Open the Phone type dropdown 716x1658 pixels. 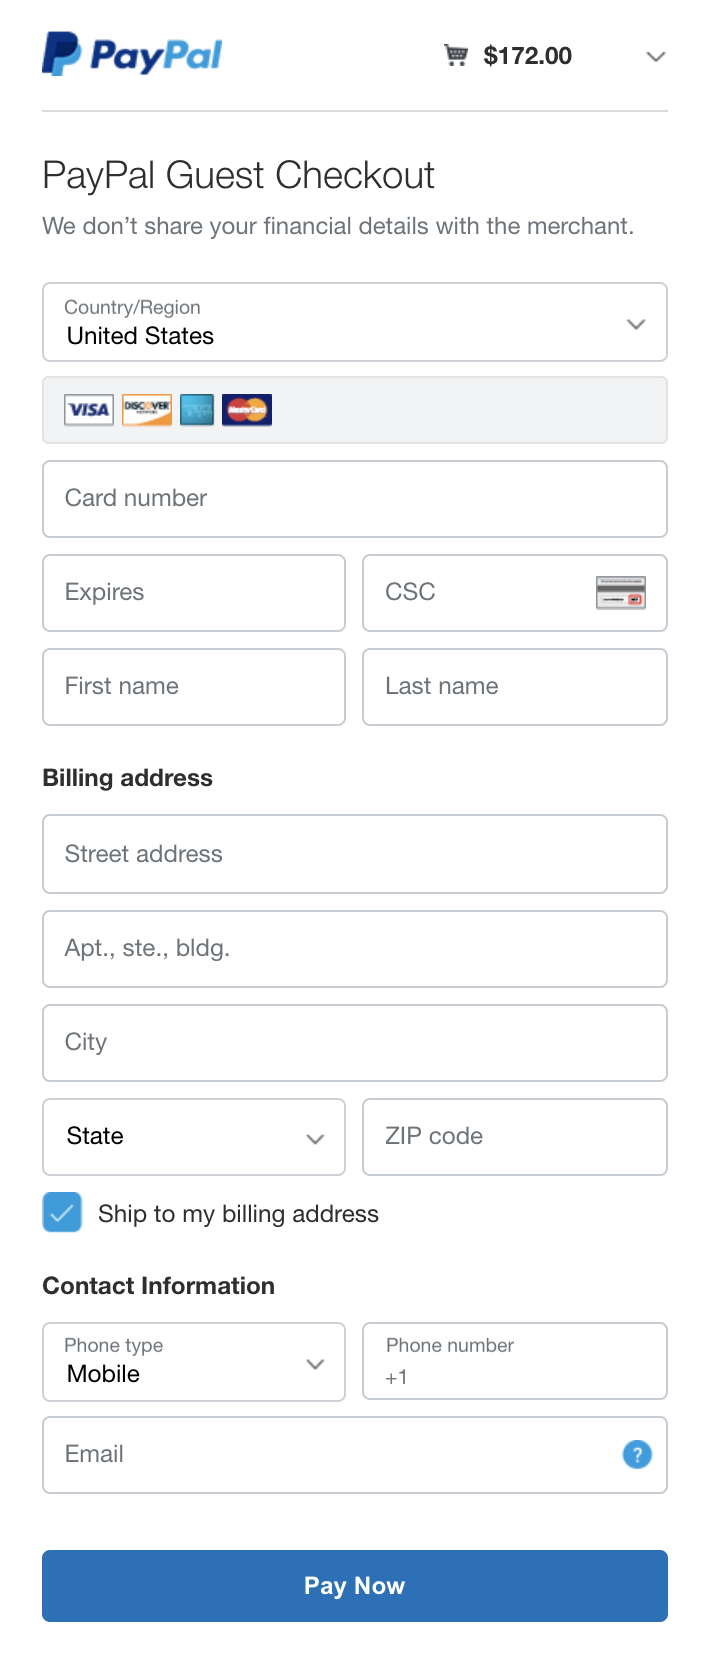[194, 1362]
